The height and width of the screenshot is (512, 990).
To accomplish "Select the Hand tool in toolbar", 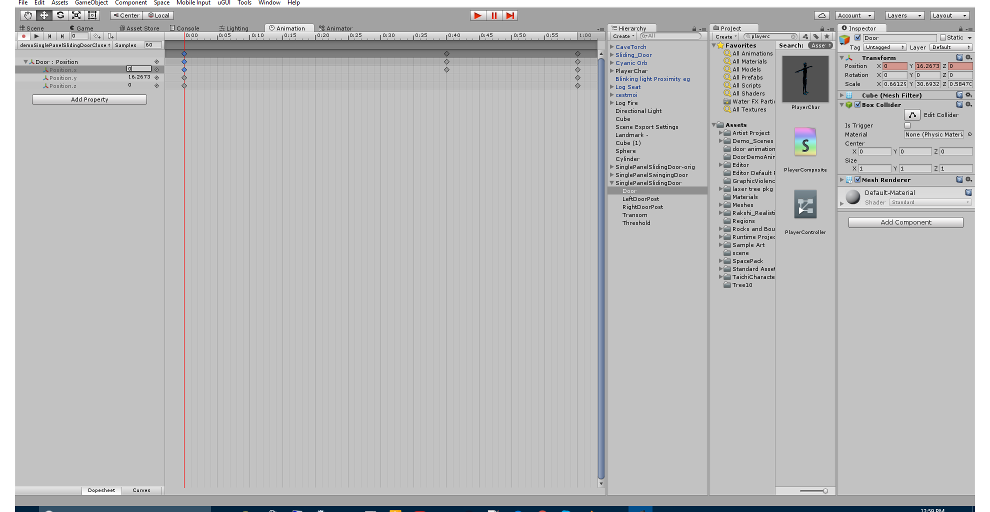I will pos(28,15).
